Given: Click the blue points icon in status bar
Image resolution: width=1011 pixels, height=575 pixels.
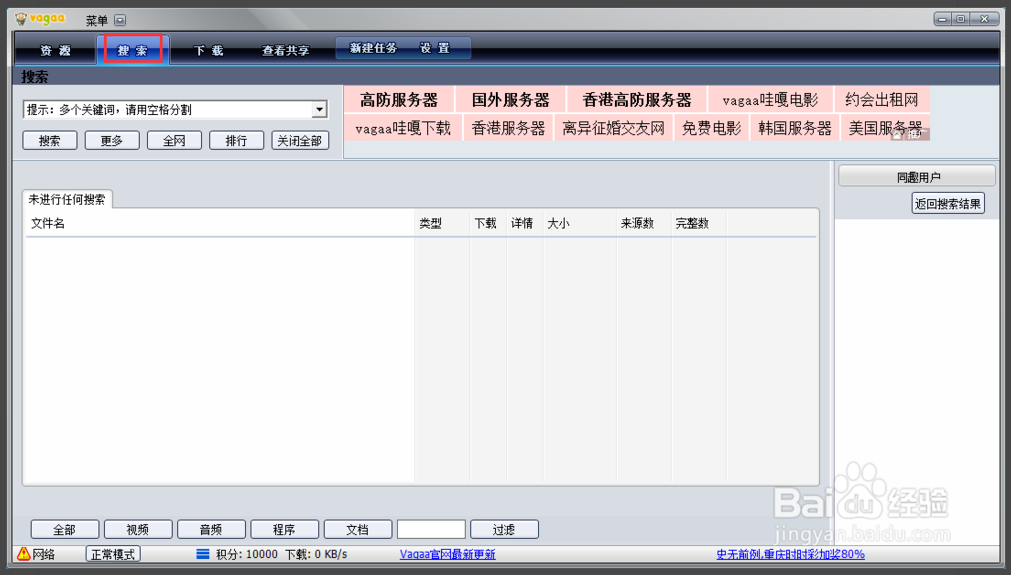Looking at the screenshot, I should click(x=202, y=554).
